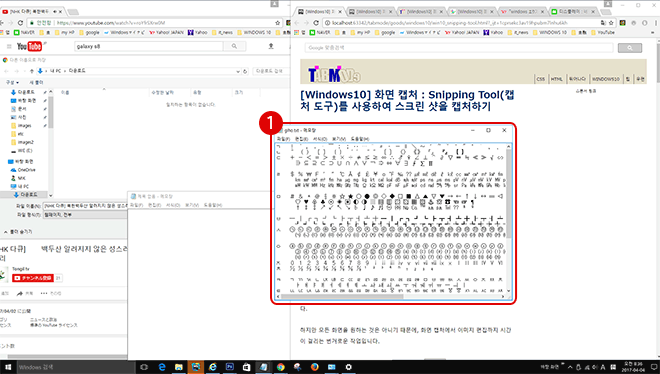Click the 이름 column header in the save dialog
The height and width of the screenshot is (374, 660).
[x=65, y=93]
